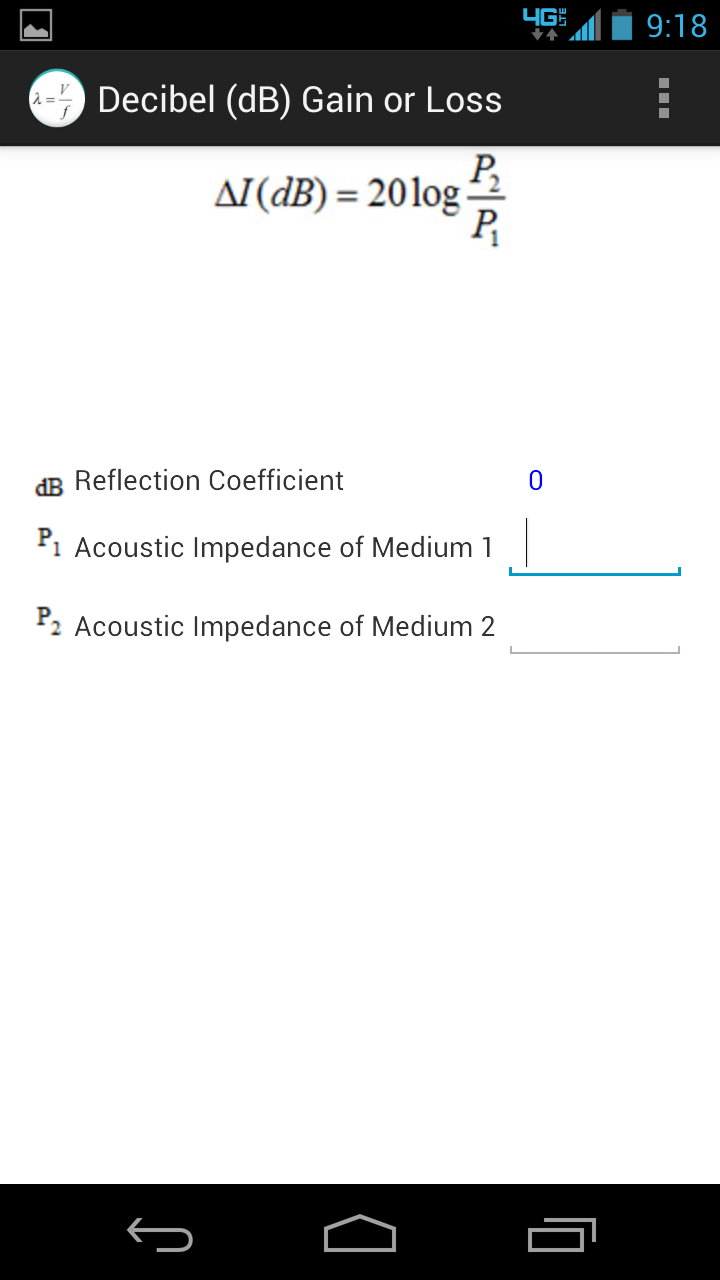The height and width of the screenshot is (1280, 720).
Task: Tap the battery icon in status bar
Action: [621, 24]
